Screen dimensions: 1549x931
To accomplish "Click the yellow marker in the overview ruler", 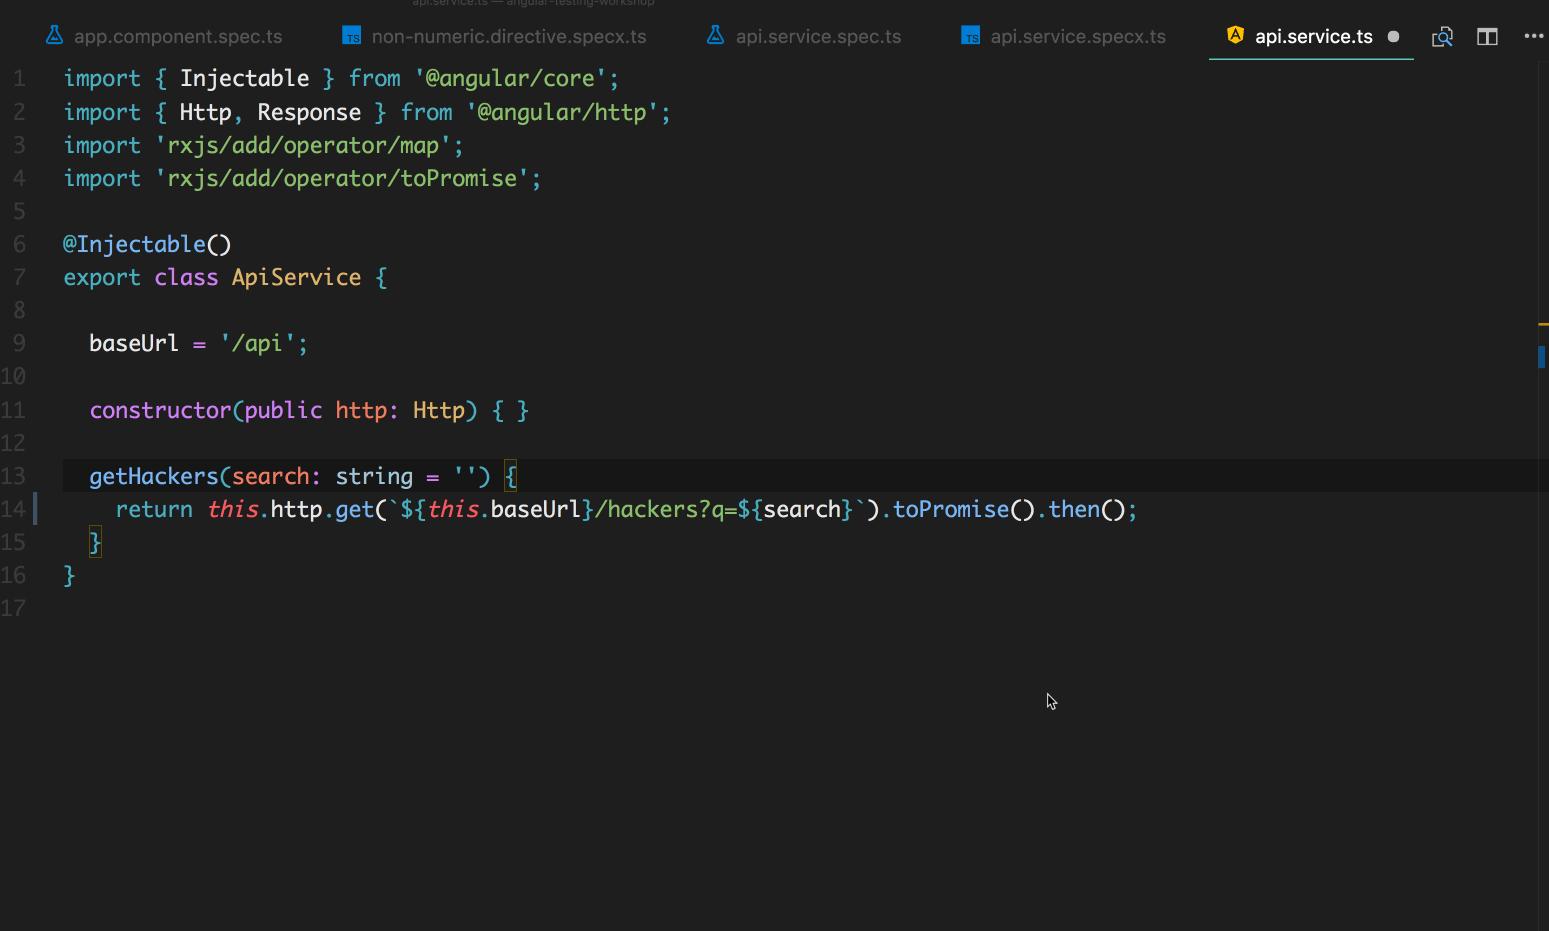I will coord(1543,324).
